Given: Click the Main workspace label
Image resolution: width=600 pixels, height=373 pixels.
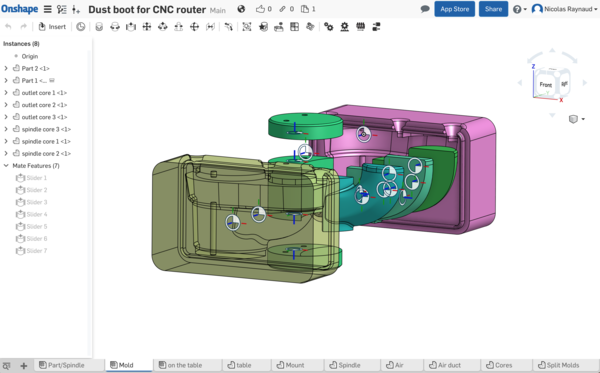Looking at the screenshot, I should pos(217,10).
